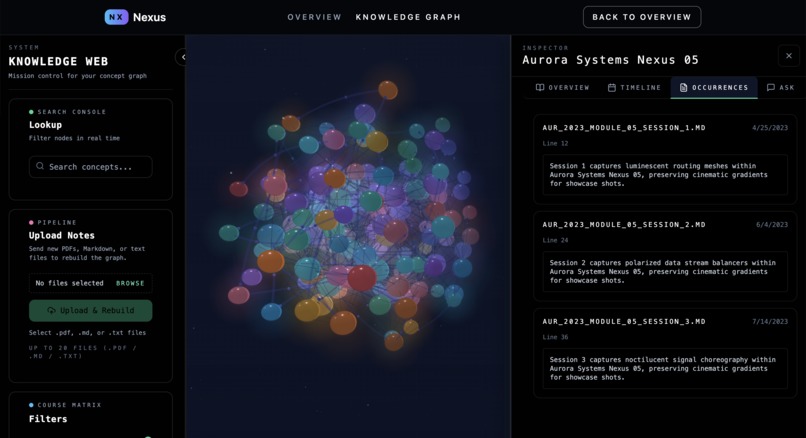Click the Filters section heading
806x438 pixels.
coord(48,419)
